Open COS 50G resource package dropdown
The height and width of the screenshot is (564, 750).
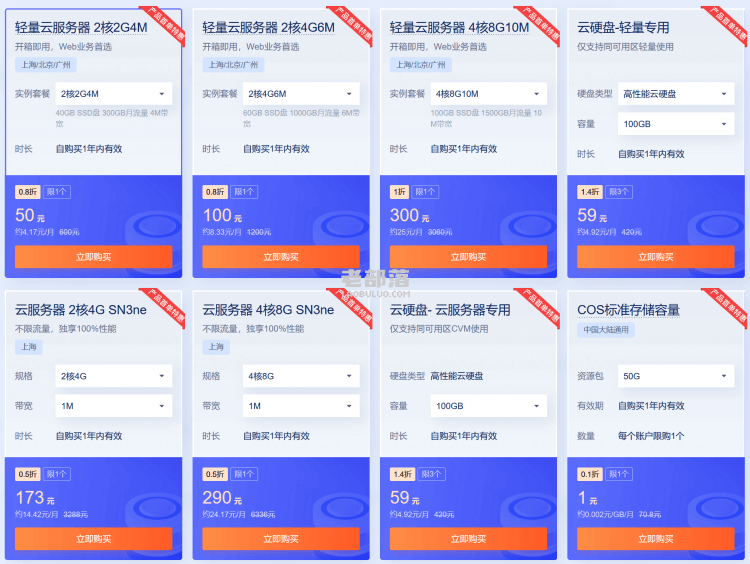pyautogui.click(x=676, y=376)
